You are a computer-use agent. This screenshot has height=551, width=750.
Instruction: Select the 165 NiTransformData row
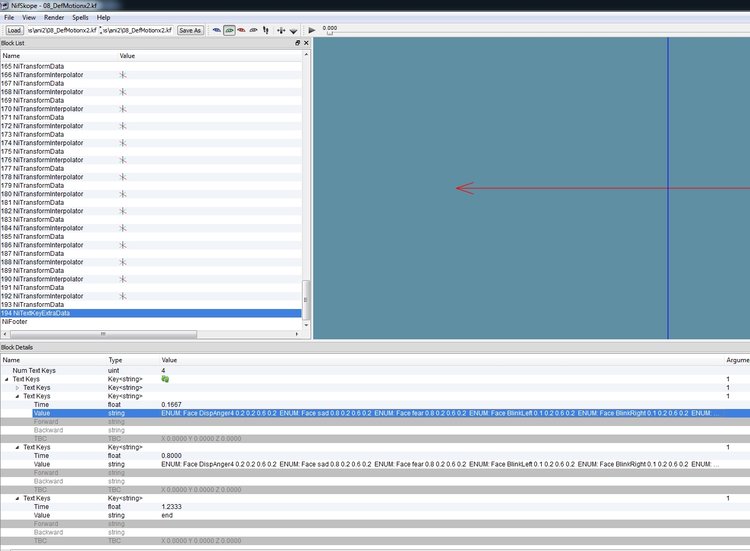[x=151, y=66]
